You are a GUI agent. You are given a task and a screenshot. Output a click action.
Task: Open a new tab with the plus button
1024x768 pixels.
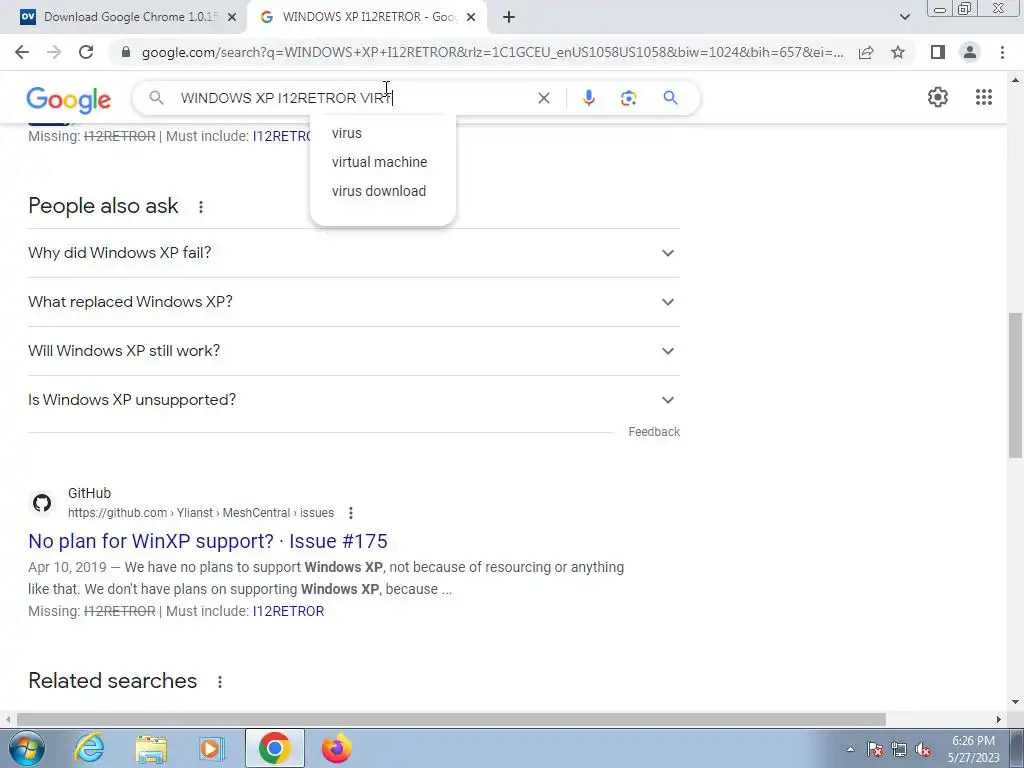509,17
